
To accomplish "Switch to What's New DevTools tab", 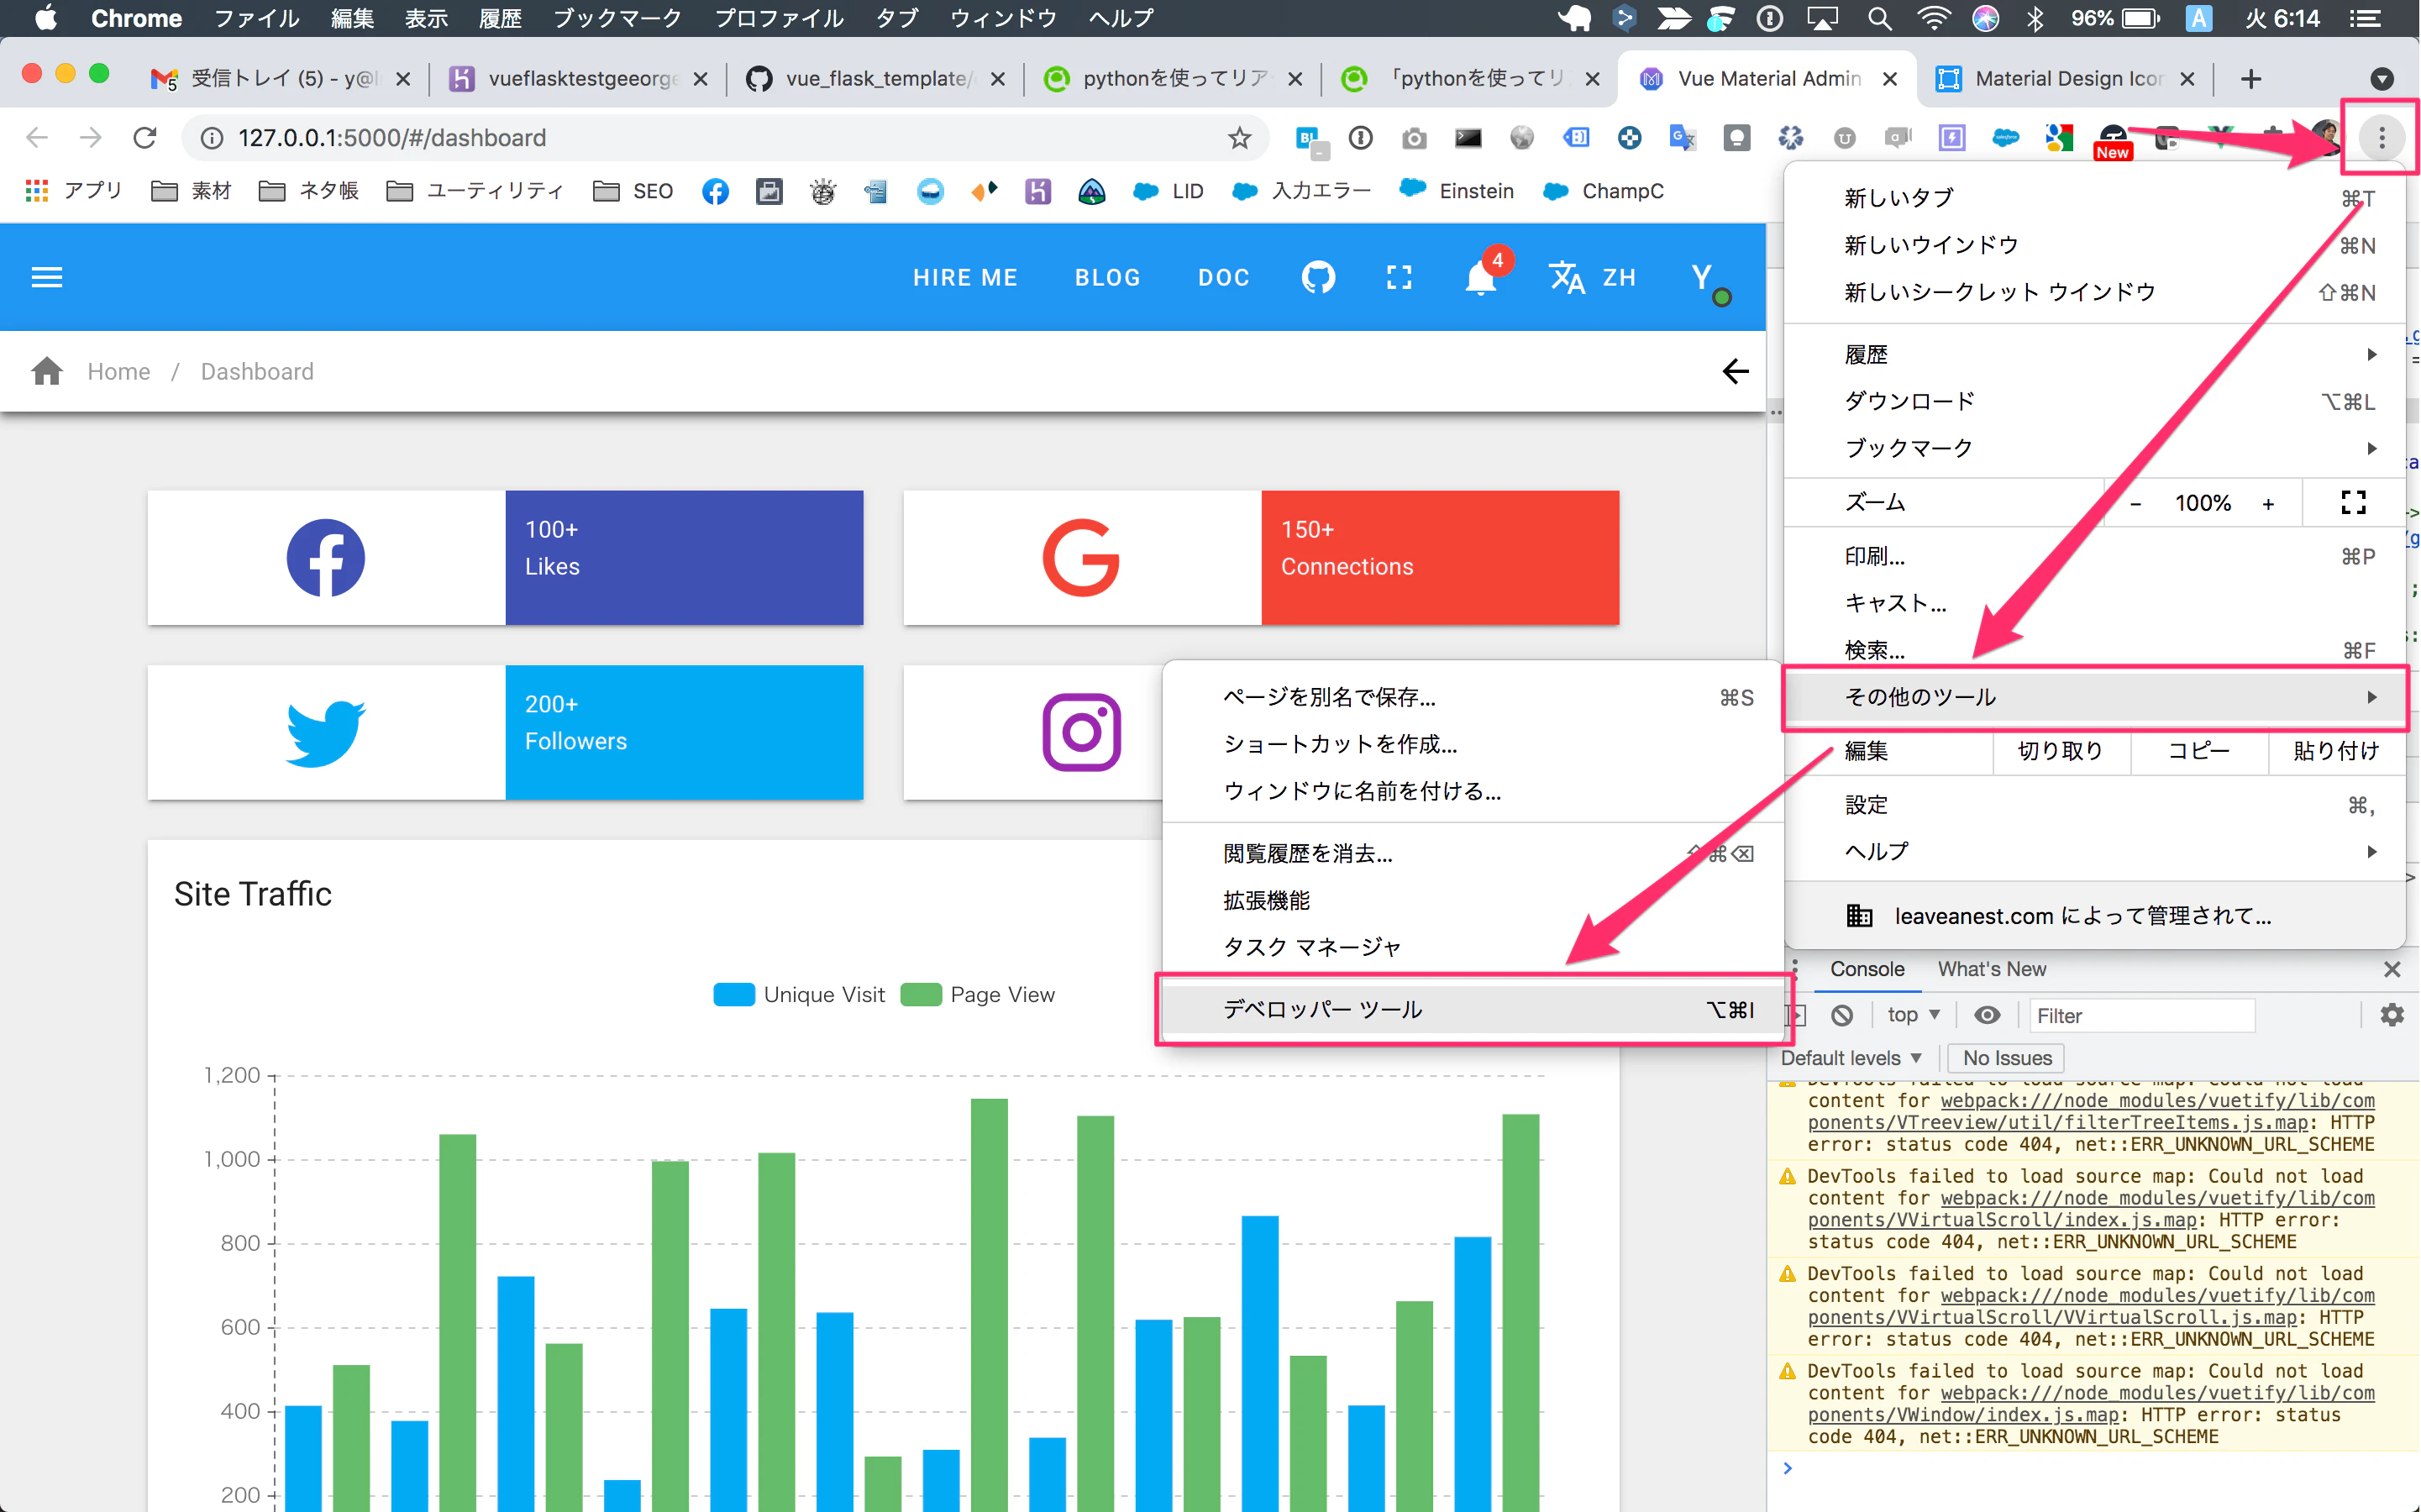I will 1991,969.
